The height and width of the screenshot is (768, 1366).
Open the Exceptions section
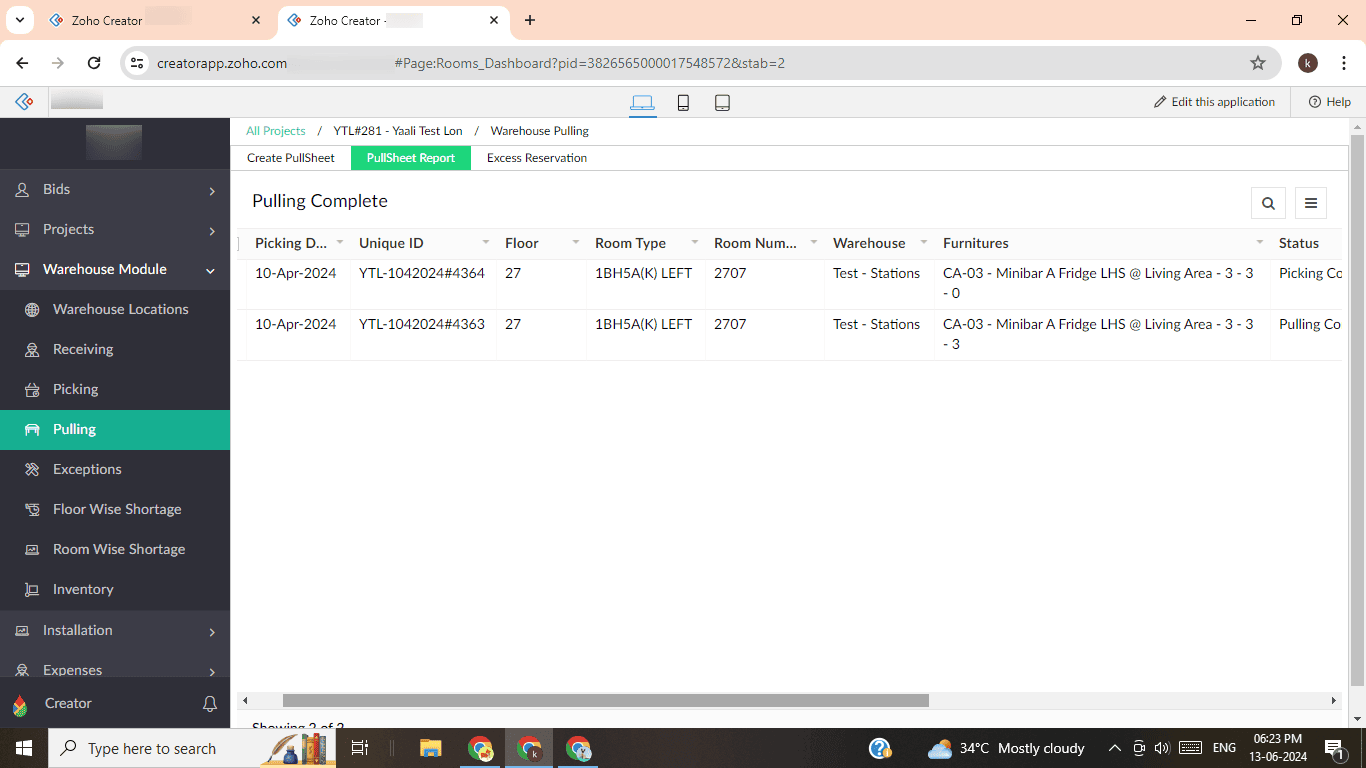88,469
